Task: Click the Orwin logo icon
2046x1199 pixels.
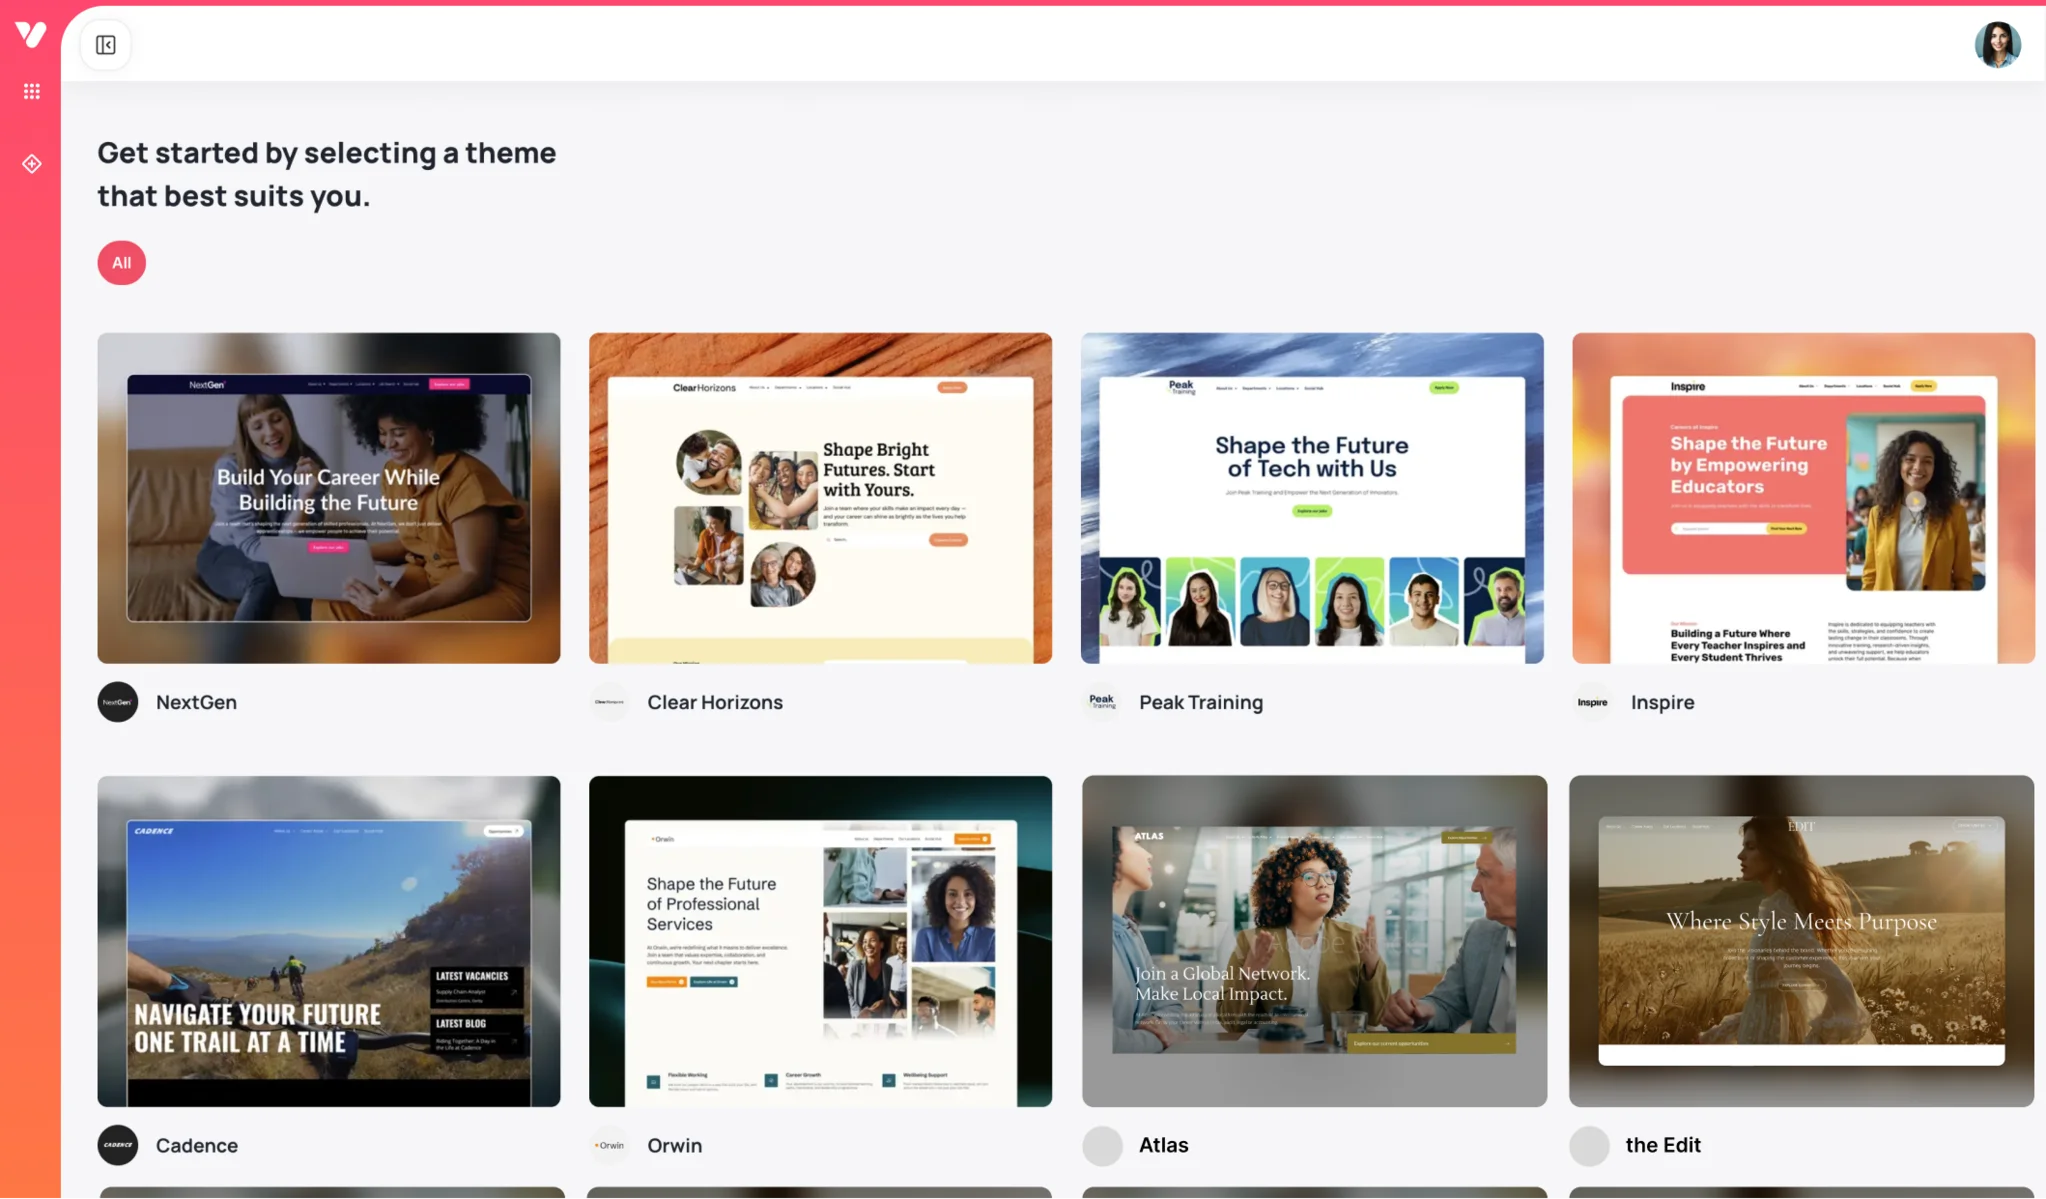Action: (609, 1145)
